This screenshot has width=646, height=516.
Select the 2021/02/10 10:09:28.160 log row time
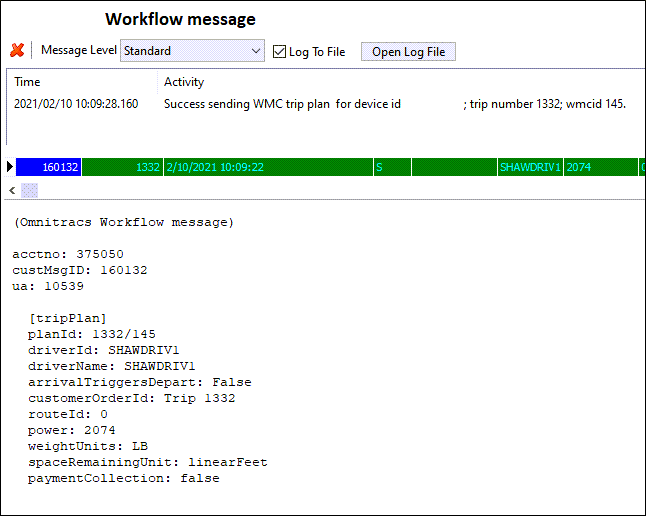pyautogui.click(x=76, y=104)
